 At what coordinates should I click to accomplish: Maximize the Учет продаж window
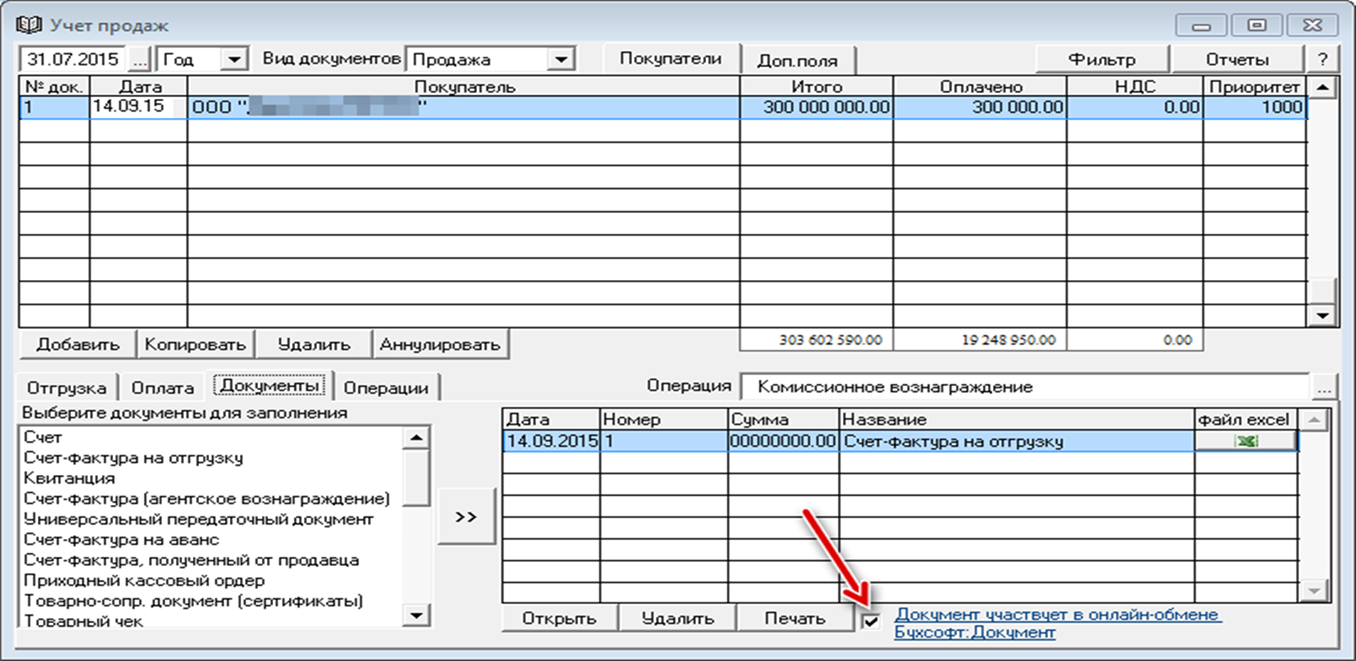pyautogui.click(x=1256, y=25)
